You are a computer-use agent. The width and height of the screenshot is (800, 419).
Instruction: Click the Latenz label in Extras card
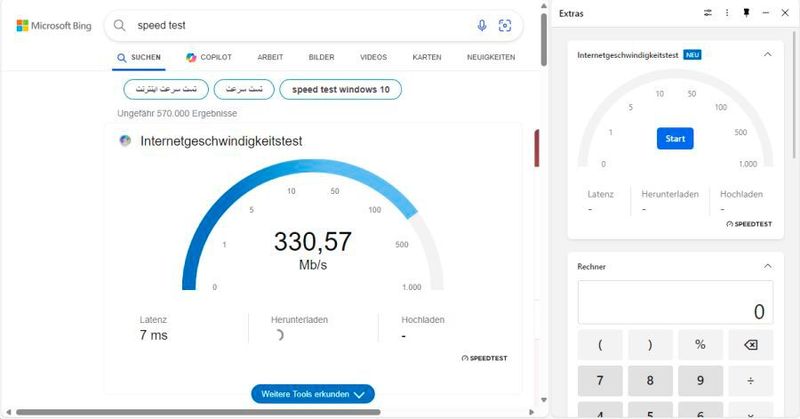click(601, 194)
